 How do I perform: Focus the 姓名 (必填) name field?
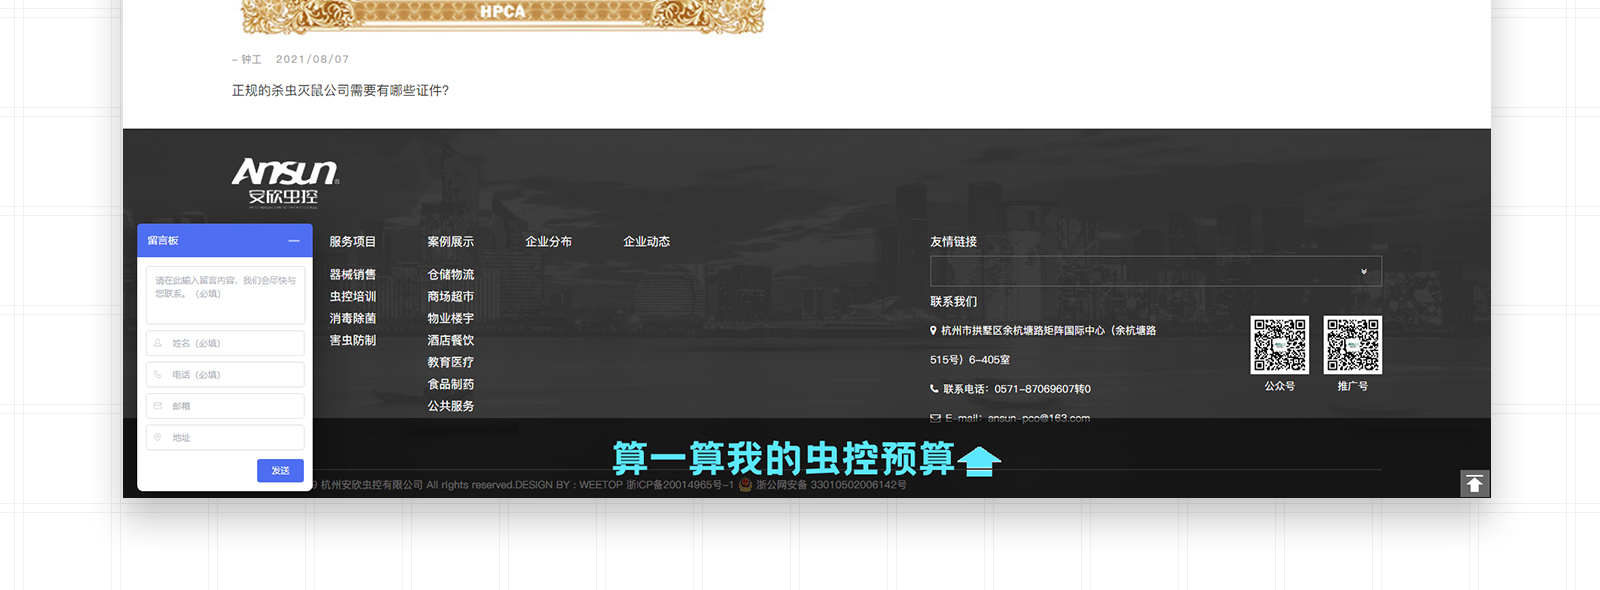coord(226,343)
